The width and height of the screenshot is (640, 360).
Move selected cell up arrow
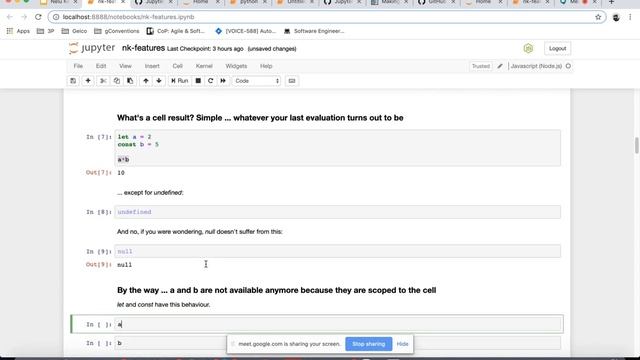(x=146, y=81)
